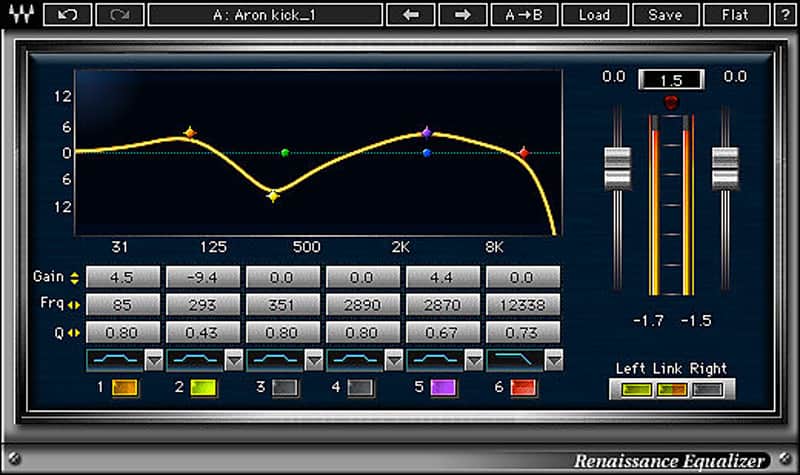Toggle band 1 orange on/off button

(x=124, y=388)
